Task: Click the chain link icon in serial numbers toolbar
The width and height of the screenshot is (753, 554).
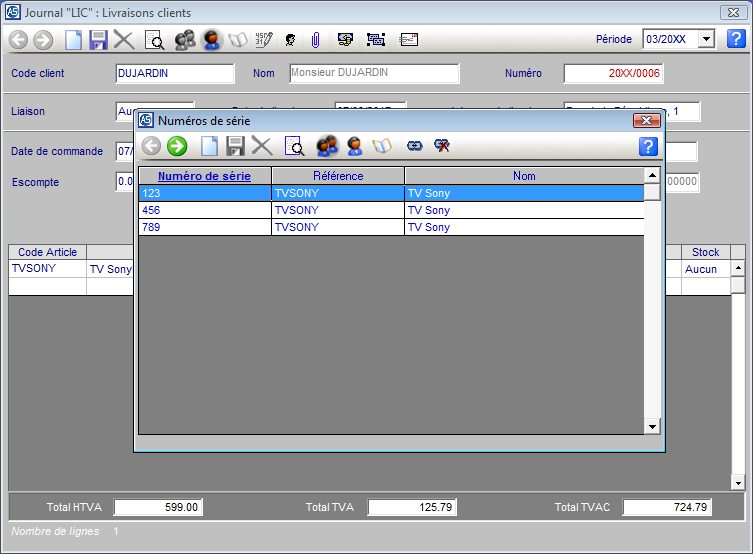Action: tap(414, 147)
